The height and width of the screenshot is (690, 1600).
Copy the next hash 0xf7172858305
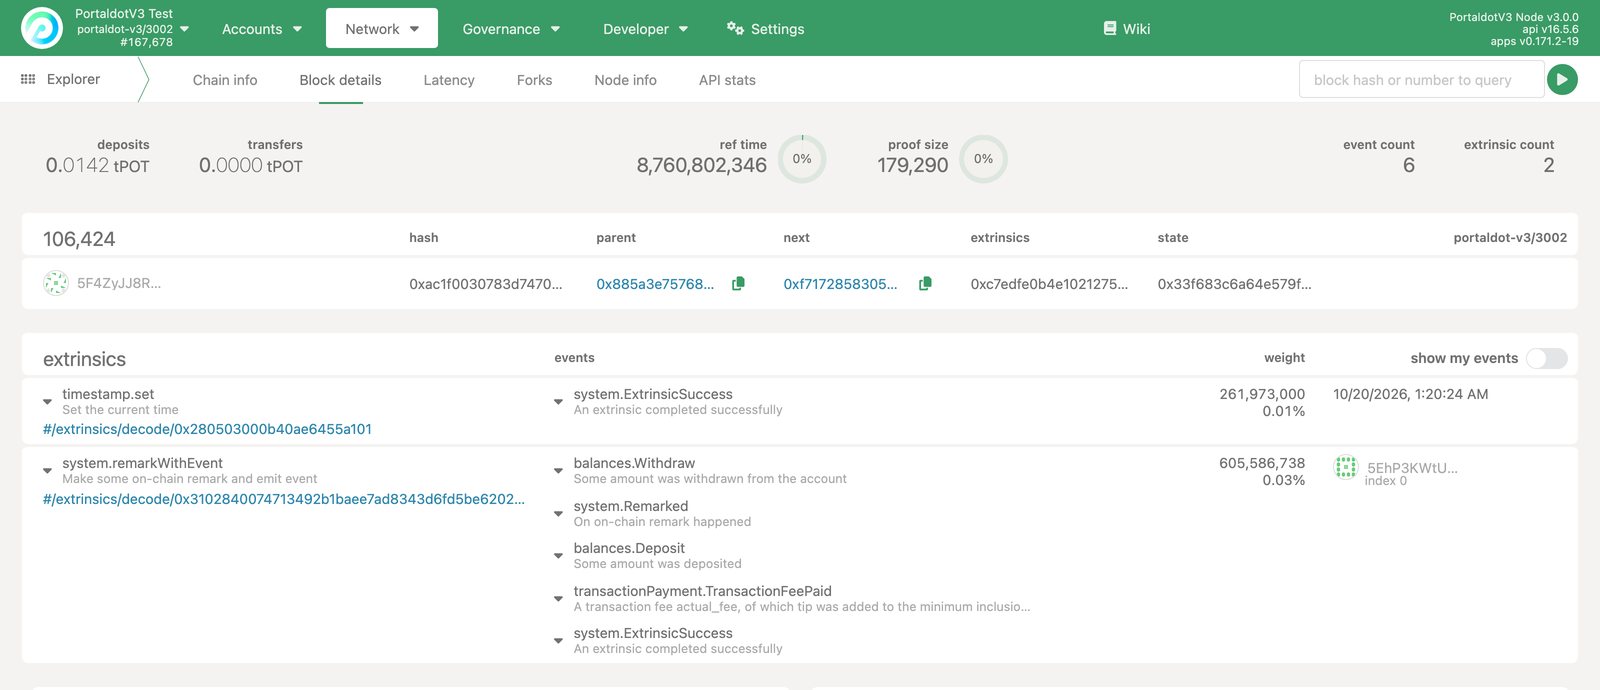(925, 284)
